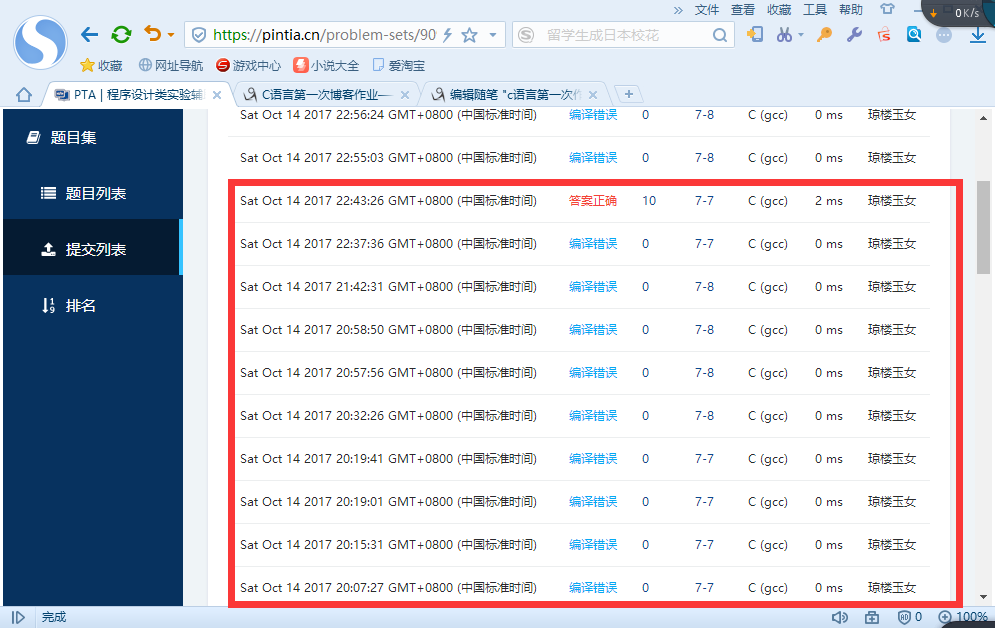
Task: Click the blue search extension icon
Action: point(914,34)
